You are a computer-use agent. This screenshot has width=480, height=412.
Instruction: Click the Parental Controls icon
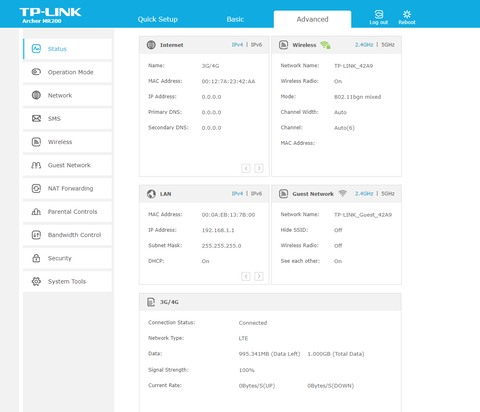click(x=36, y=212)
